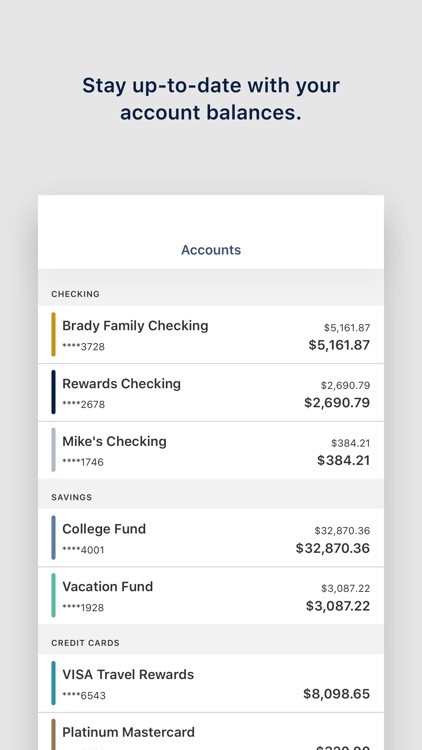Click the SAVINGS section header

[x=72, y=497]
